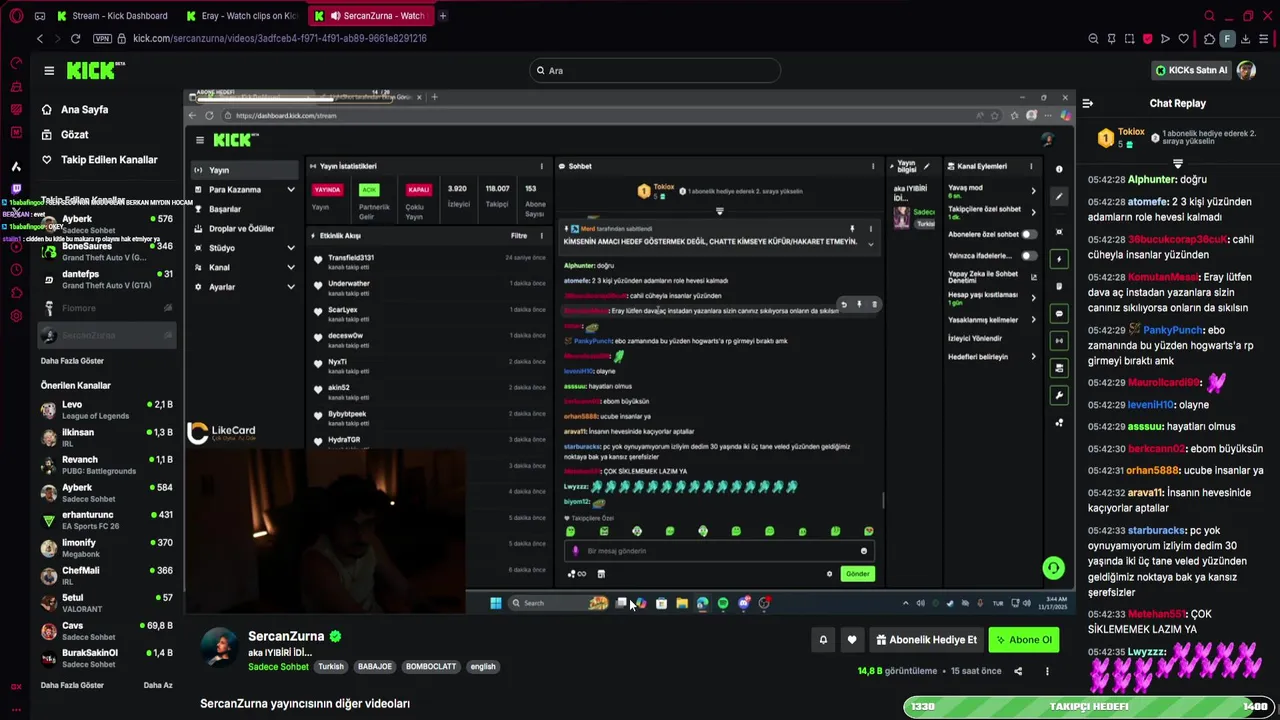Open erhanturunc recommended channel
Viewport: 1280px width, 720px height.
click(x=108, y=520)
